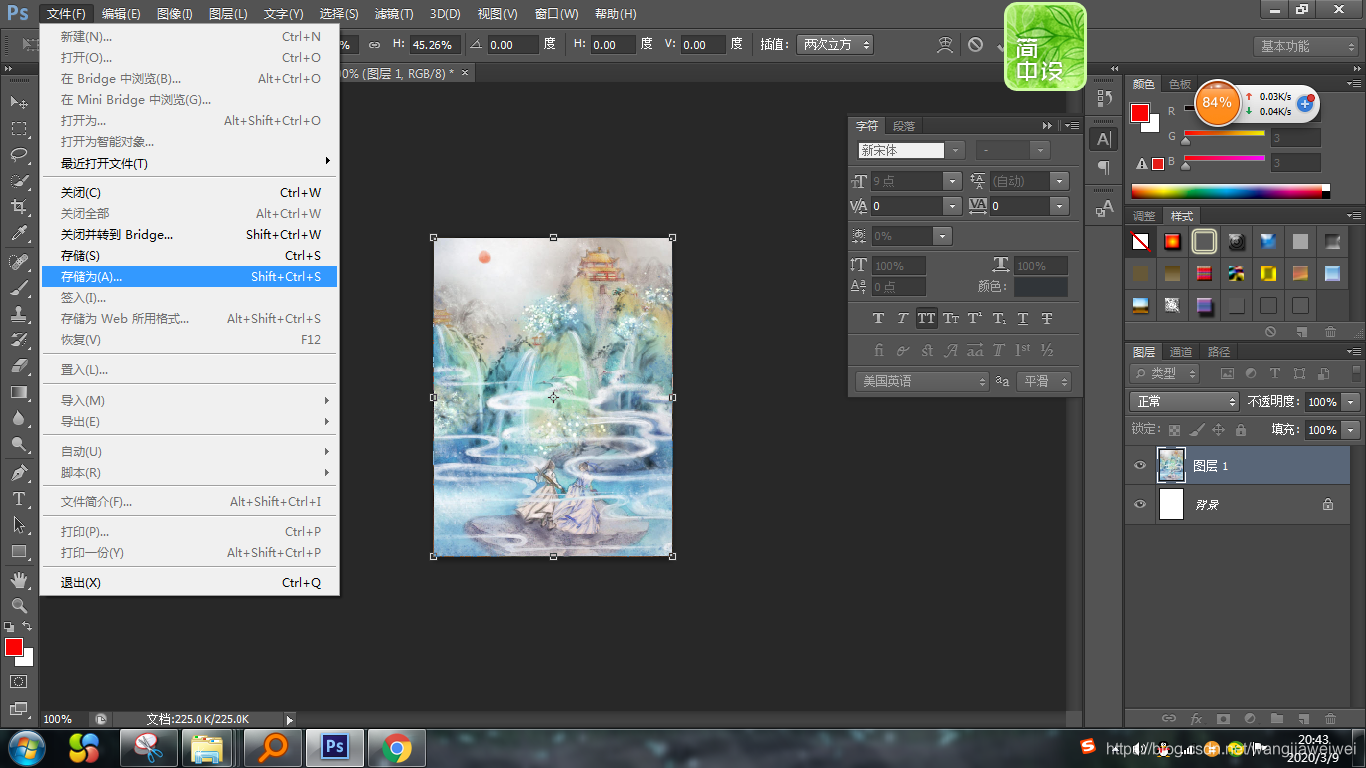1366x768 pixels.
Task: Click the H 45.26% input field
Action: point(435,45)
